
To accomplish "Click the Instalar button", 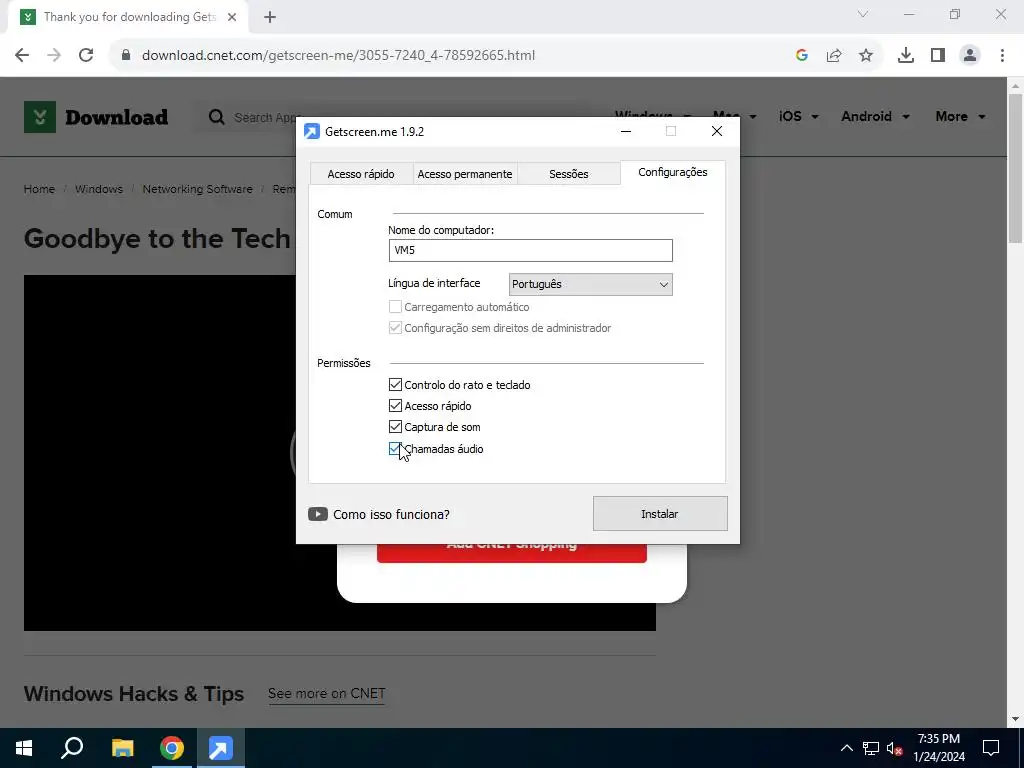I will tap(660, 513).
